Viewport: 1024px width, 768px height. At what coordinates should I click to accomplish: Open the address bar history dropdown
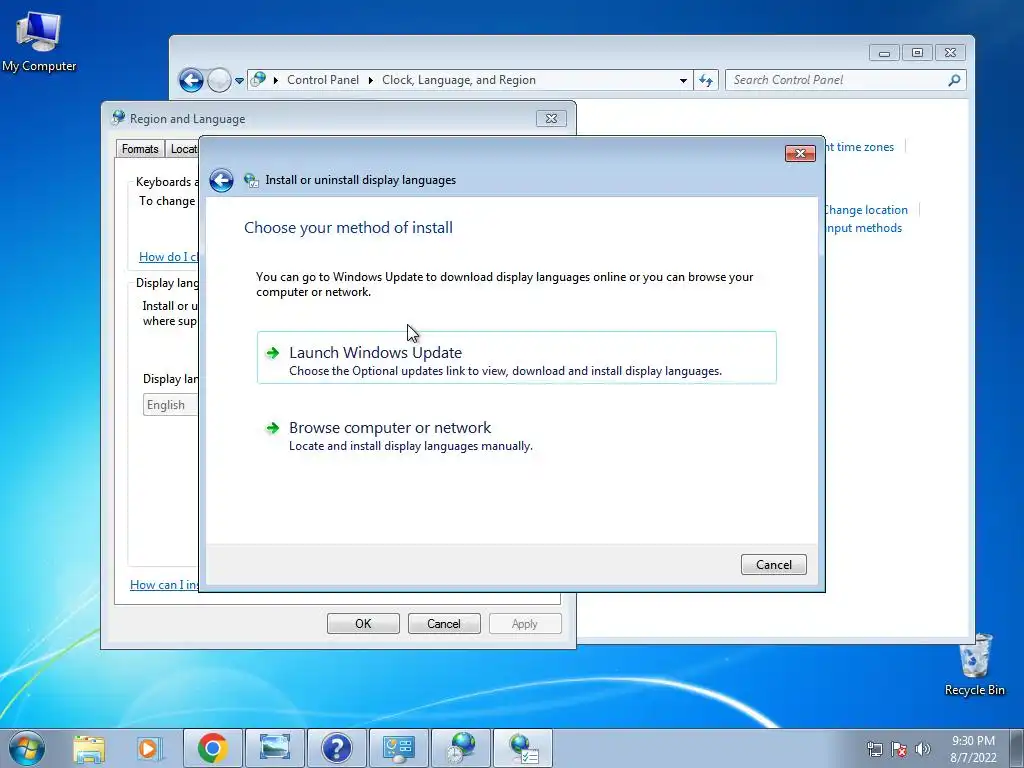(683, 80)
